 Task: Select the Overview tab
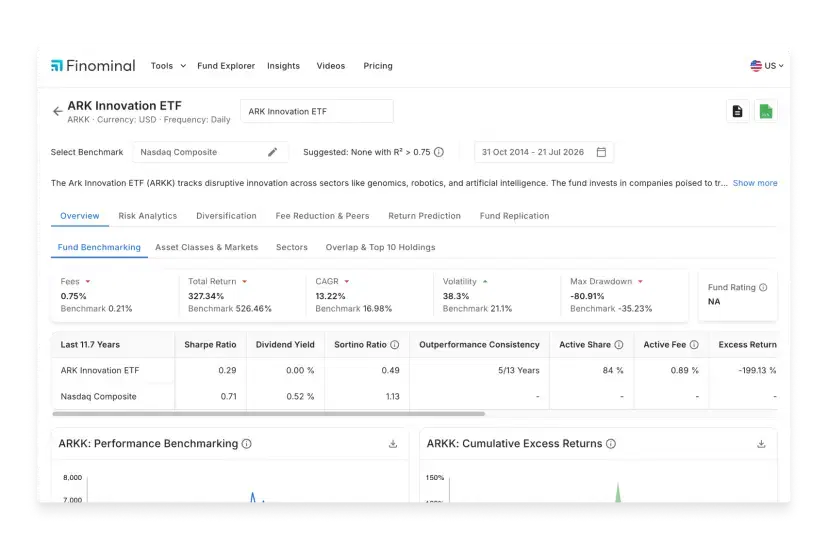coord(80,216)
